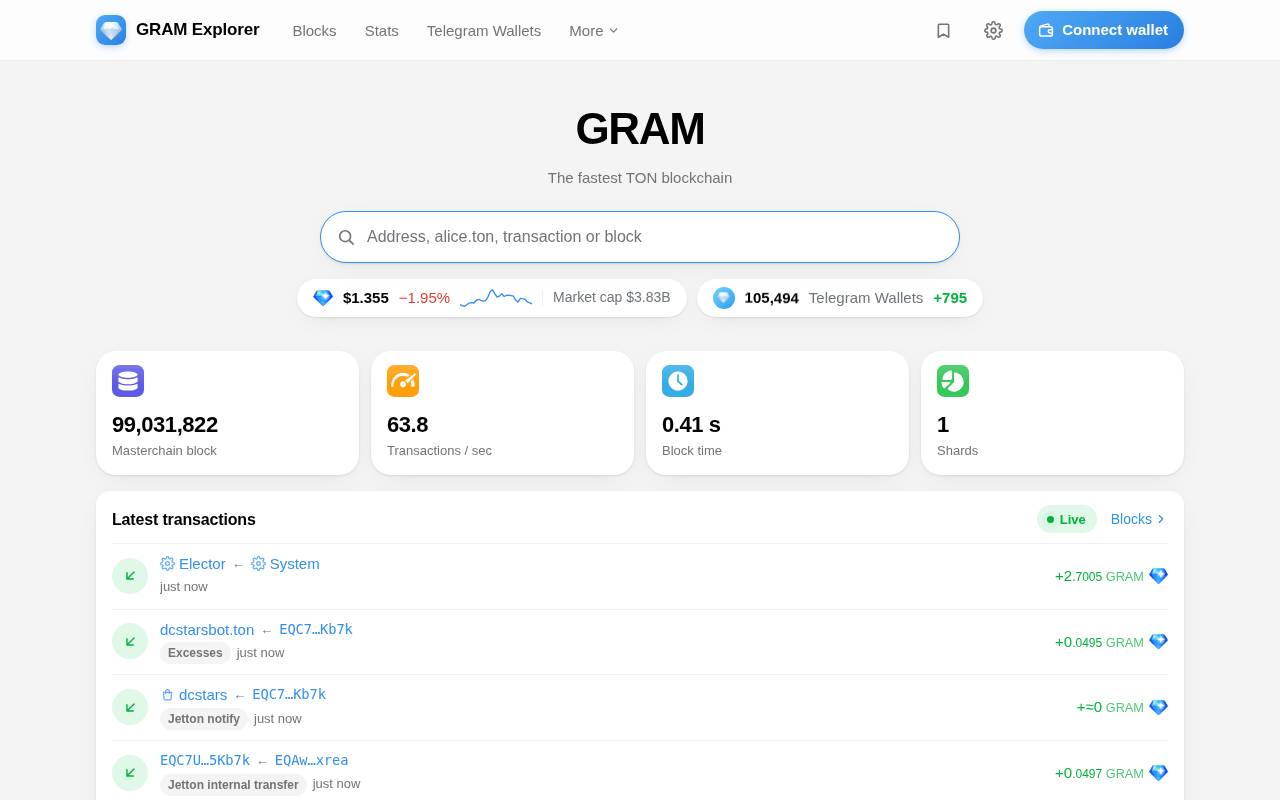Open the System address link
1280x800 pixels.
click(285, 564)
